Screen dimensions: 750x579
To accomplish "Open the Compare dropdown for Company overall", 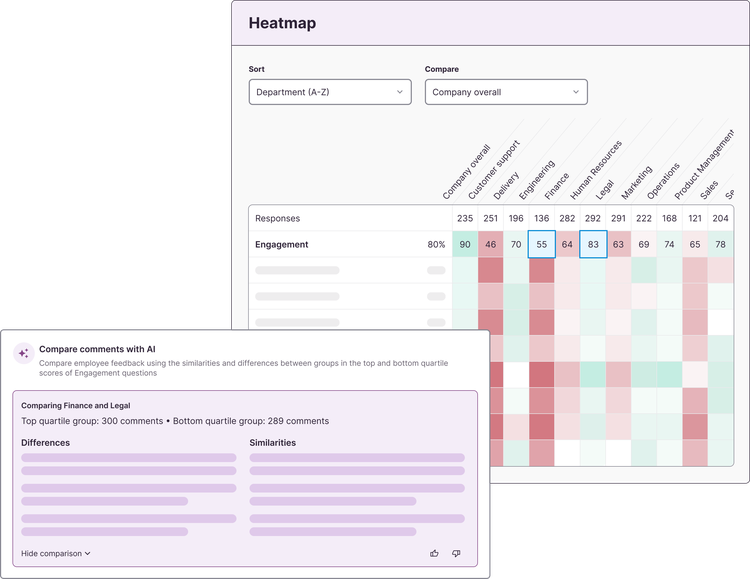I will pyautogui.click(x=506, y=92).
